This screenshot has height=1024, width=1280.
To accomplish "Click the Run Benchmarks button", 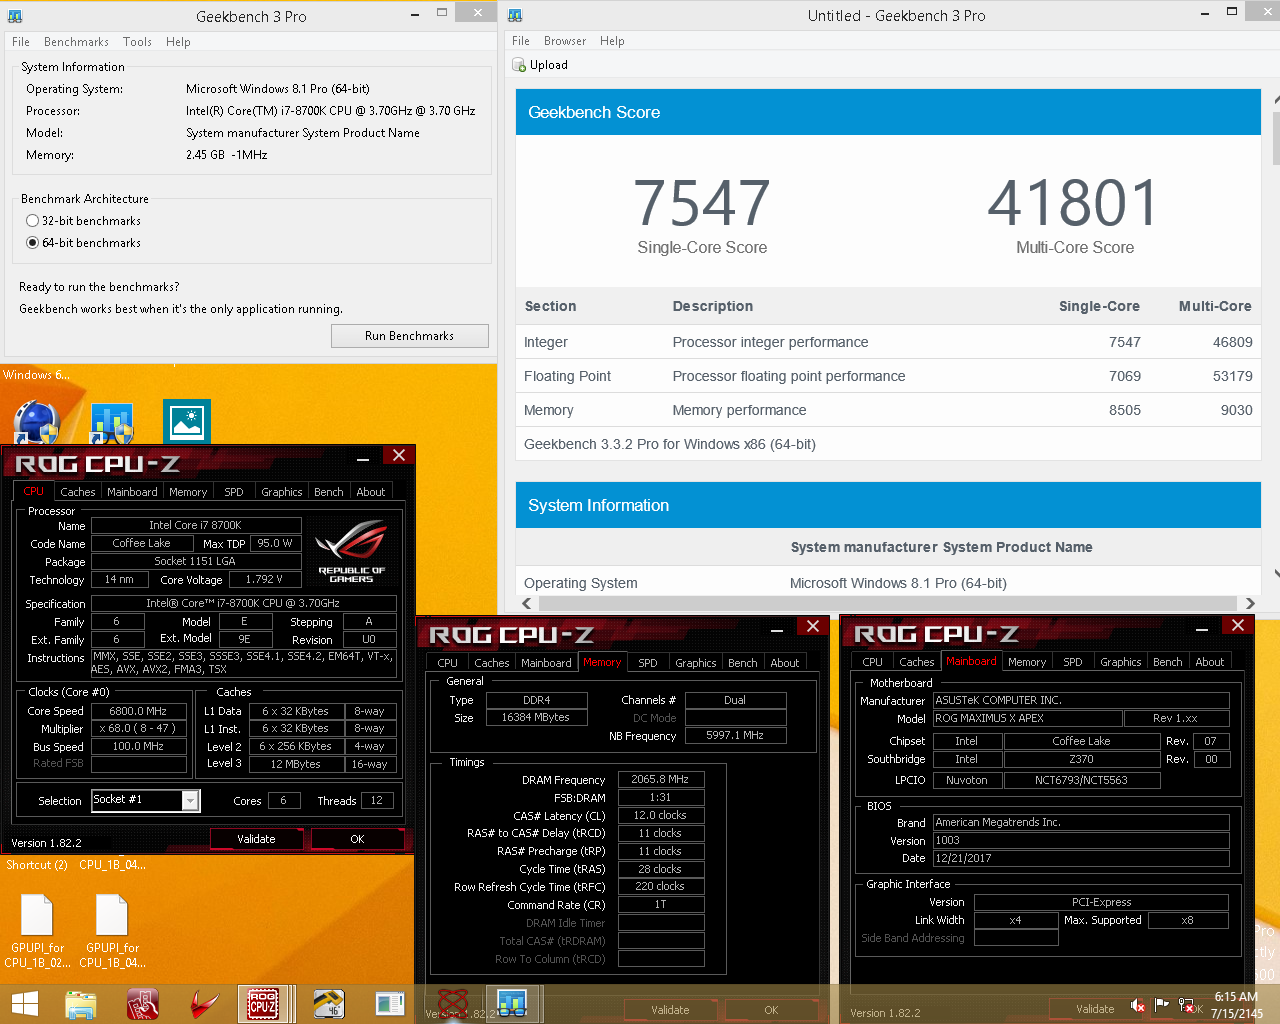I will tap(410, 336).
